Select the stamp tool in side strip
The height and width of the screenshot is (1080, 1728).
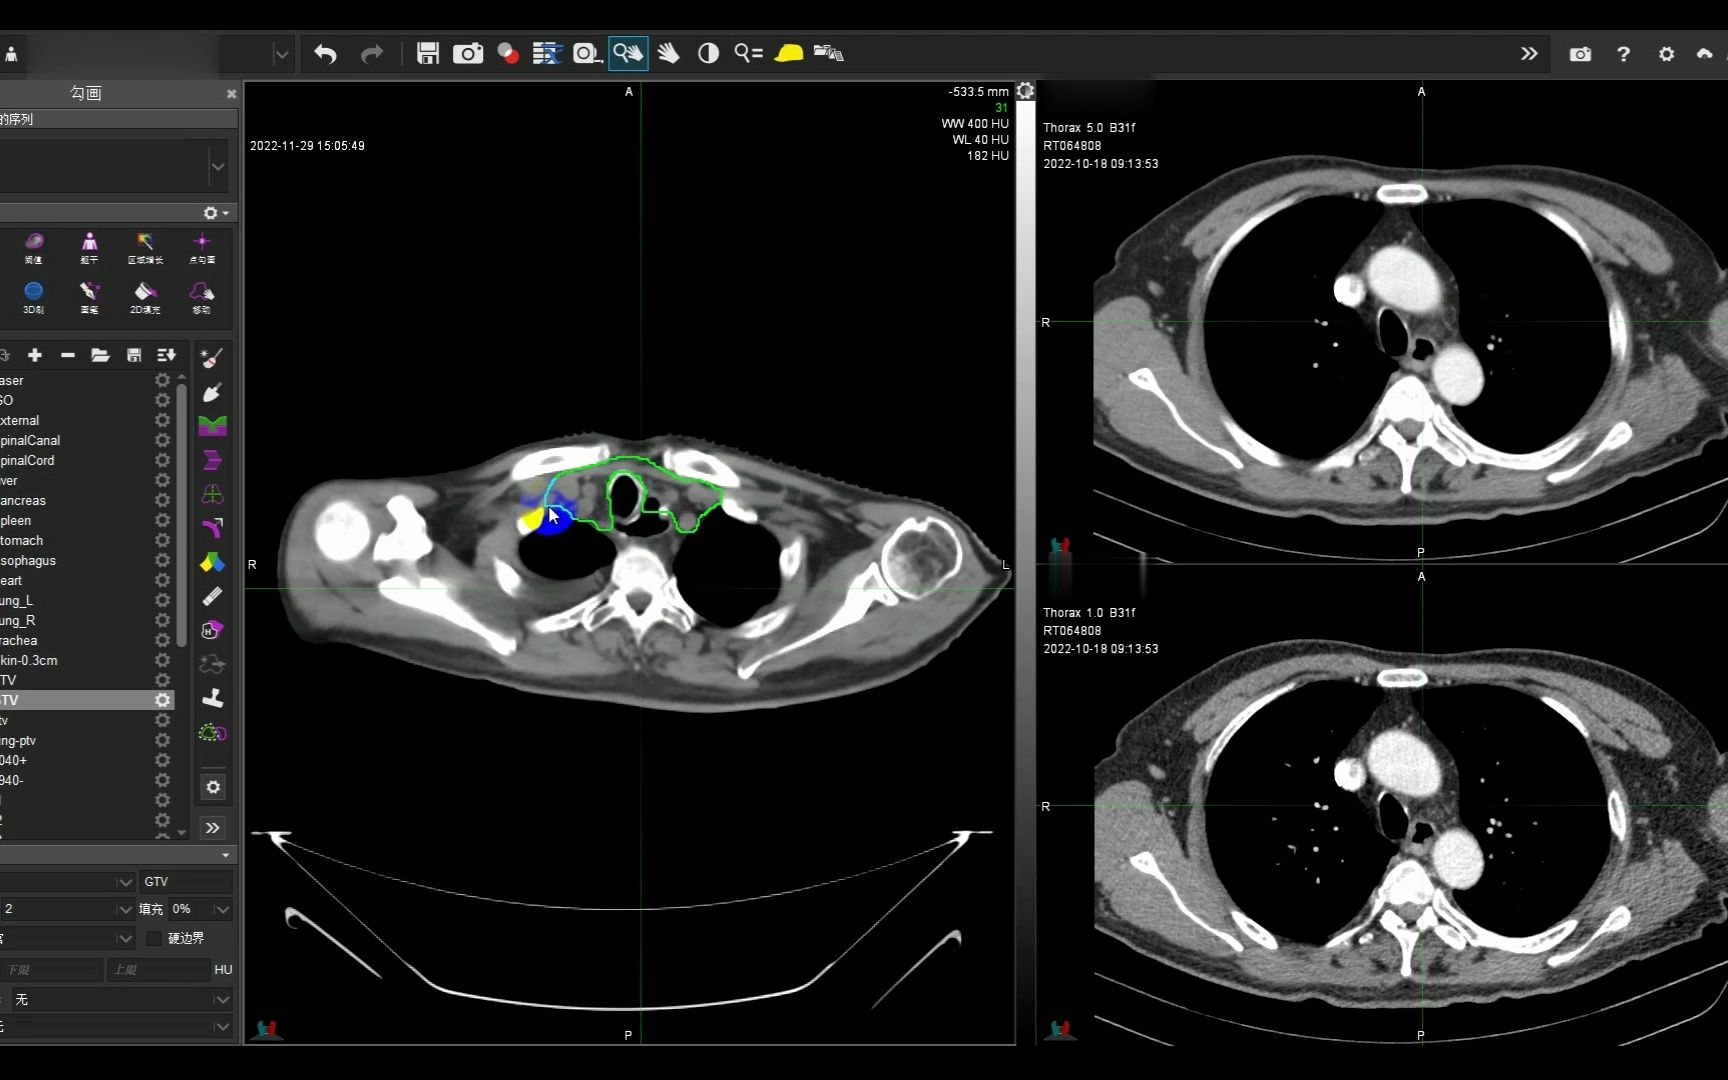(x=212, y=698)
